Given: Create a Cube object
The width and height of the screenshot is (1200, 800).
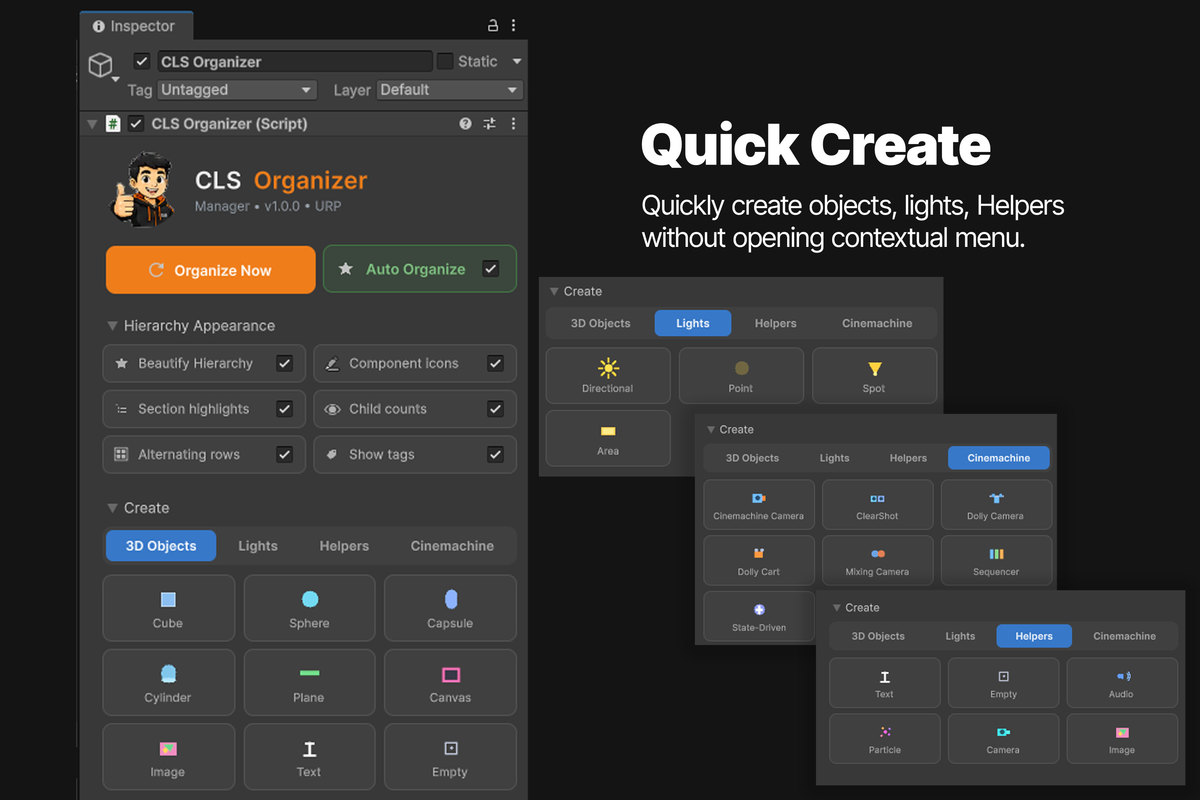Looking at the screenshot, I should [168, 608].
